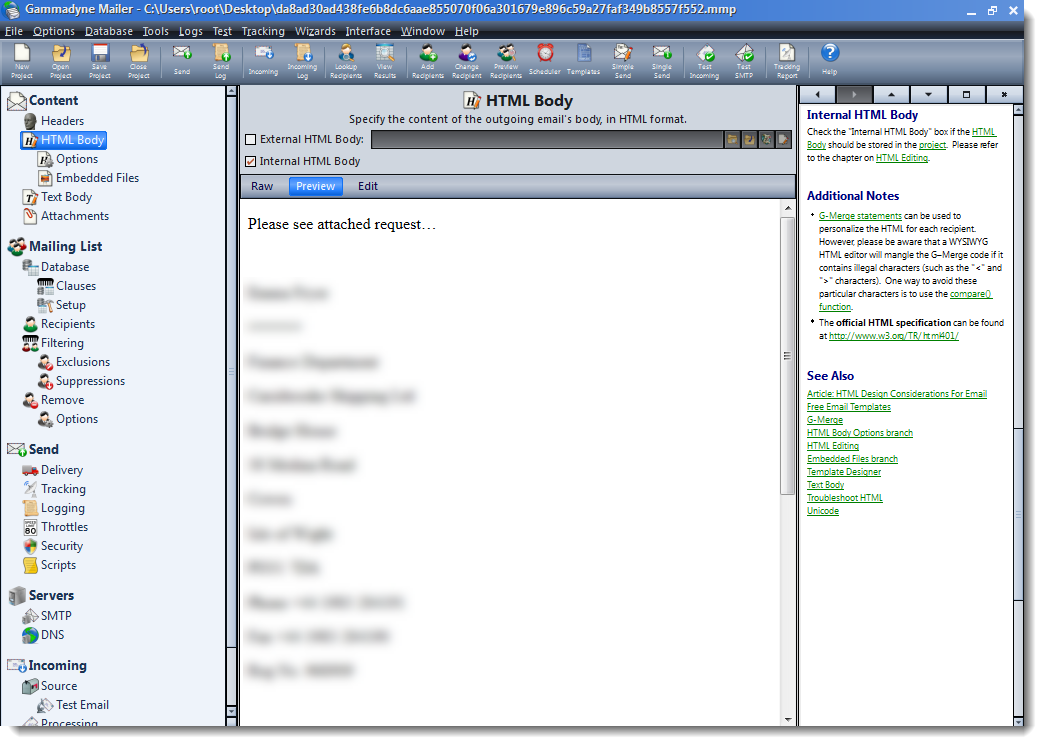
Task: Save the project with the floppy icon
Action: click(100, 61)
